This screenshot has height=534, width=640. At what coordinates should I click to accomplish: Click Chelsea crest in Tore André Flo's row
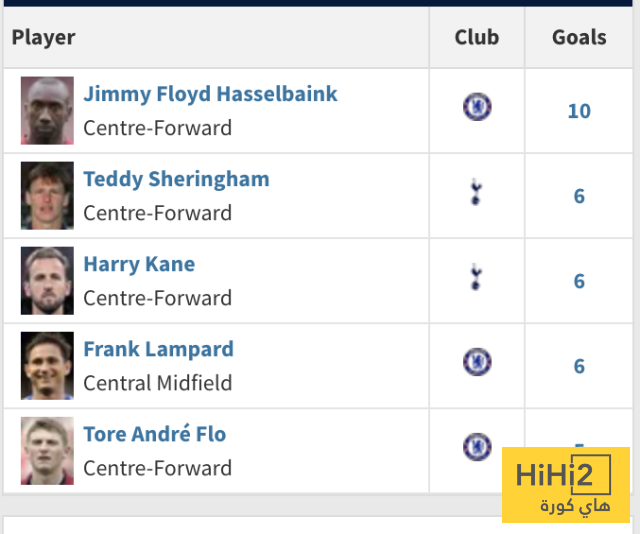(x=477, y=446)
